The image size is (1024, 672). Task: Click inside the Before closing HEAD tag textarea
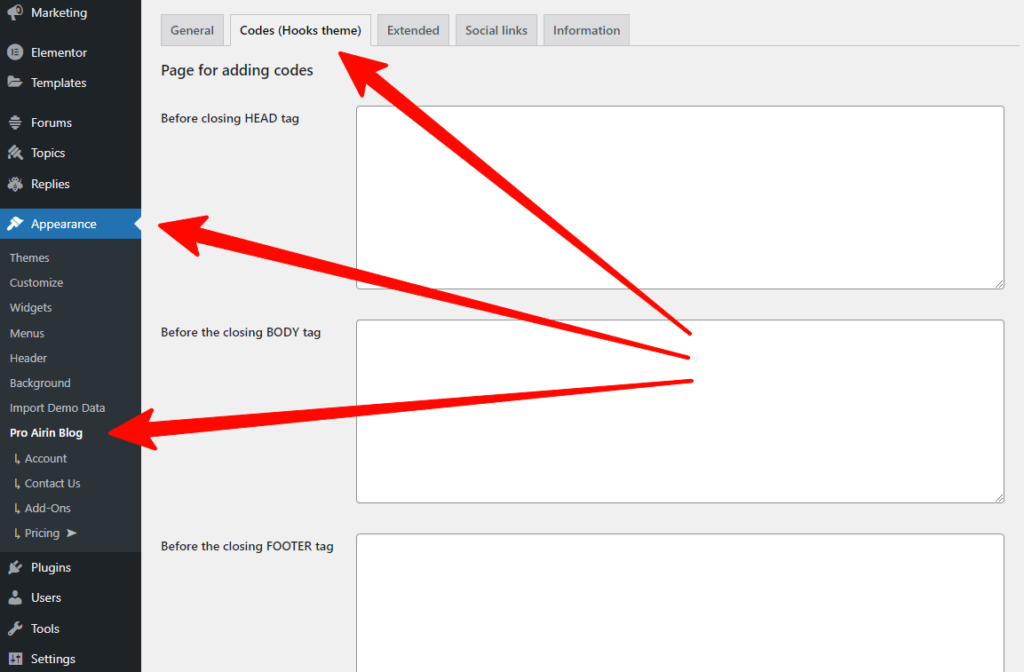click(x=679, y=196)
